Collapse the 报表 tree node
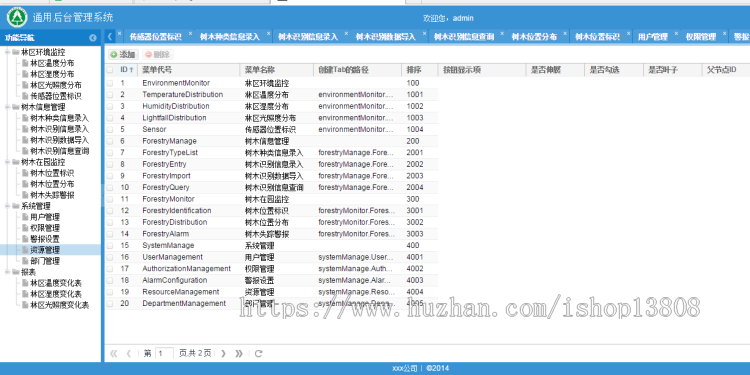 coord(7,272)
